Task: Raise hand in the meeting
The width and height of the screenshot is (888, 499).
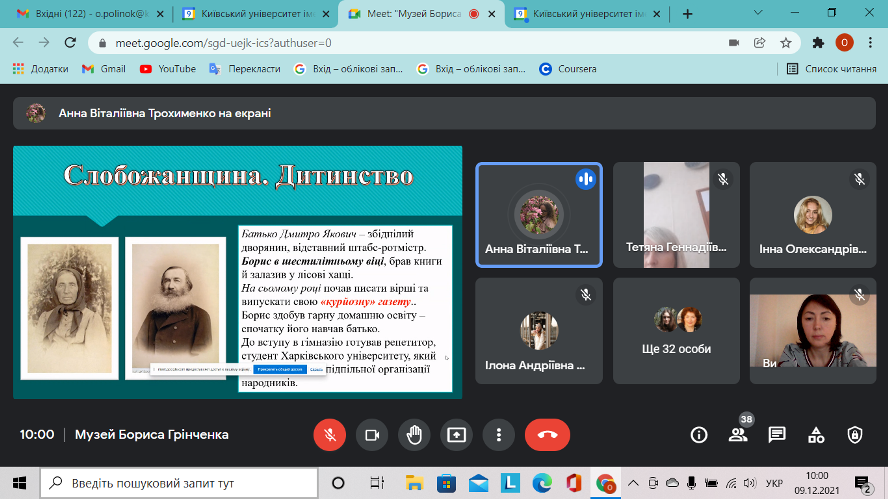Action: [414, 435]
